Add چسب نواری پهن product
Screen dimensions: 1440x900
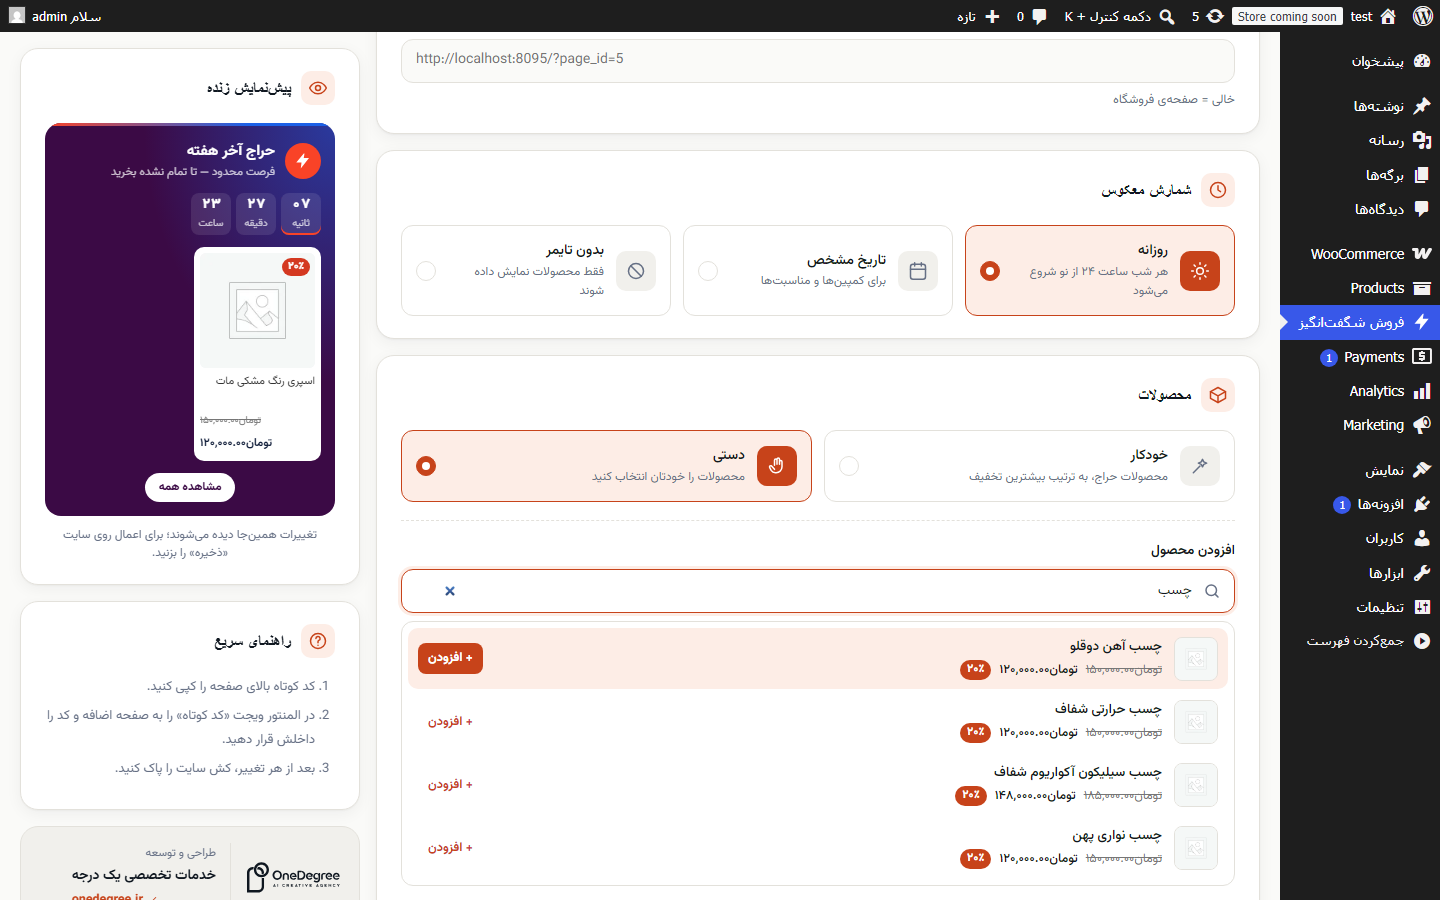click(x=450, y=848)
